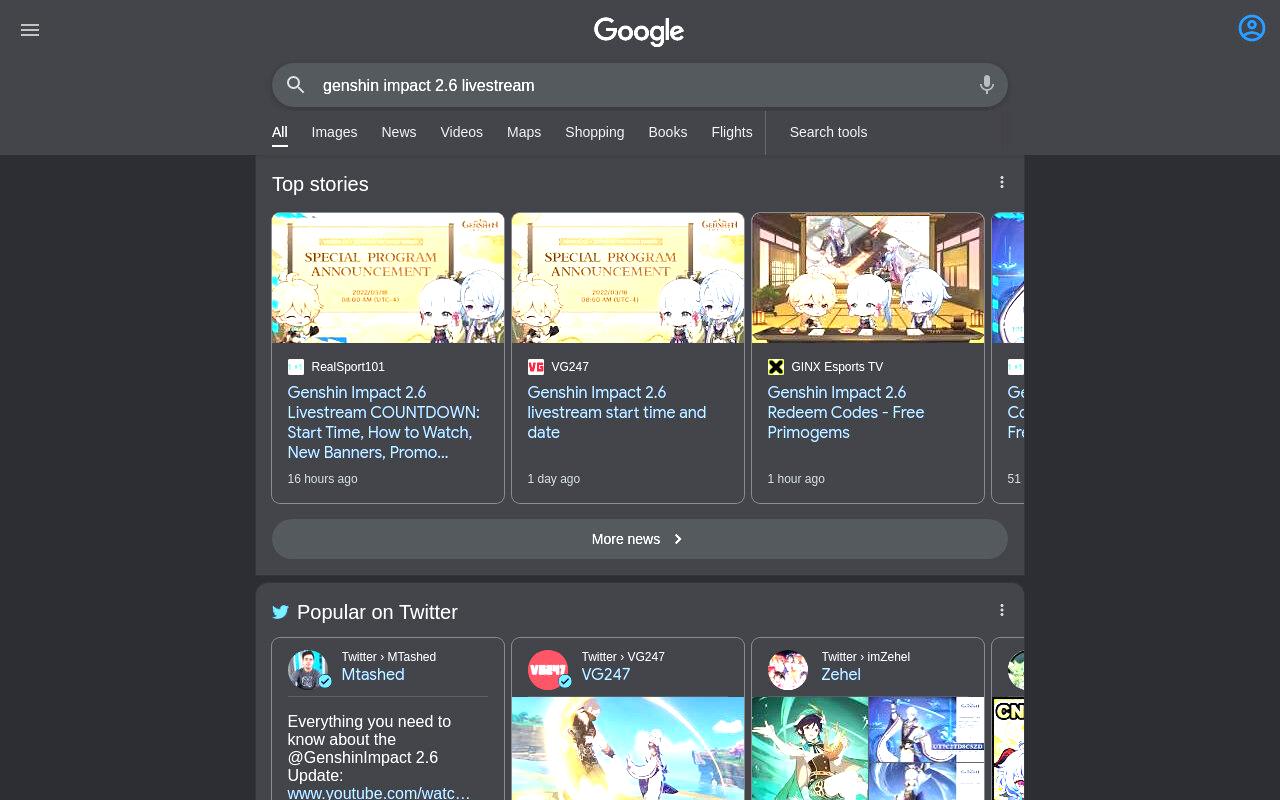Click the Top stories heading

(x=320, y=184)
